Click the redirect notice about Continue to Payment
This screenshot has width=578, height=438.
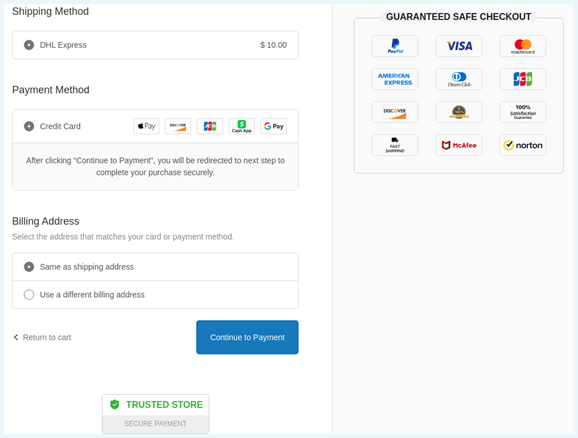click(x=155, y=167)
